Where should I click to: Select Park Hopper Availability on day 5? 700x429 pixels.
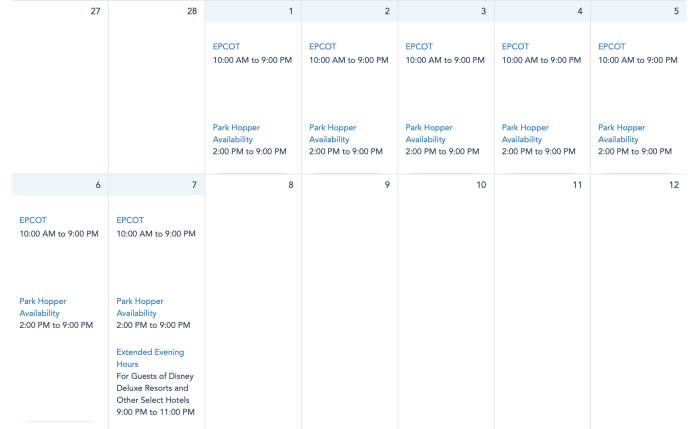pos(622,133)
